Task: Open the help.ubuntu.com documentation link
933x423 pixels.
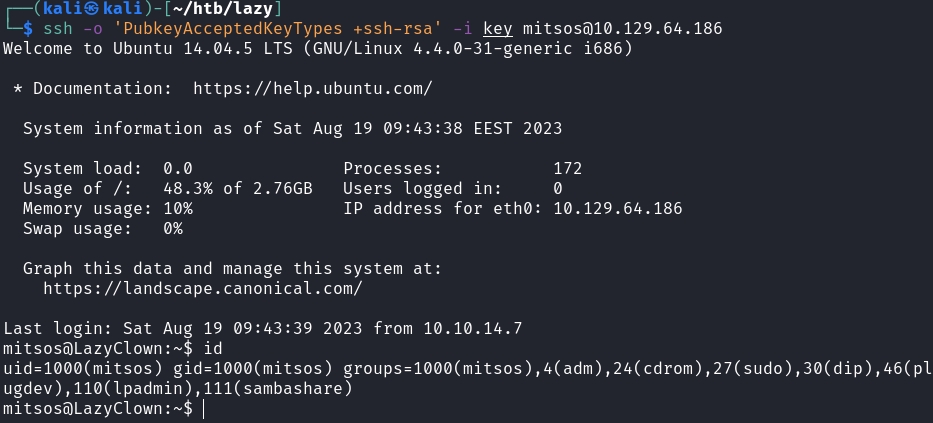Action: pyautogui.click(x=312, y=88)
